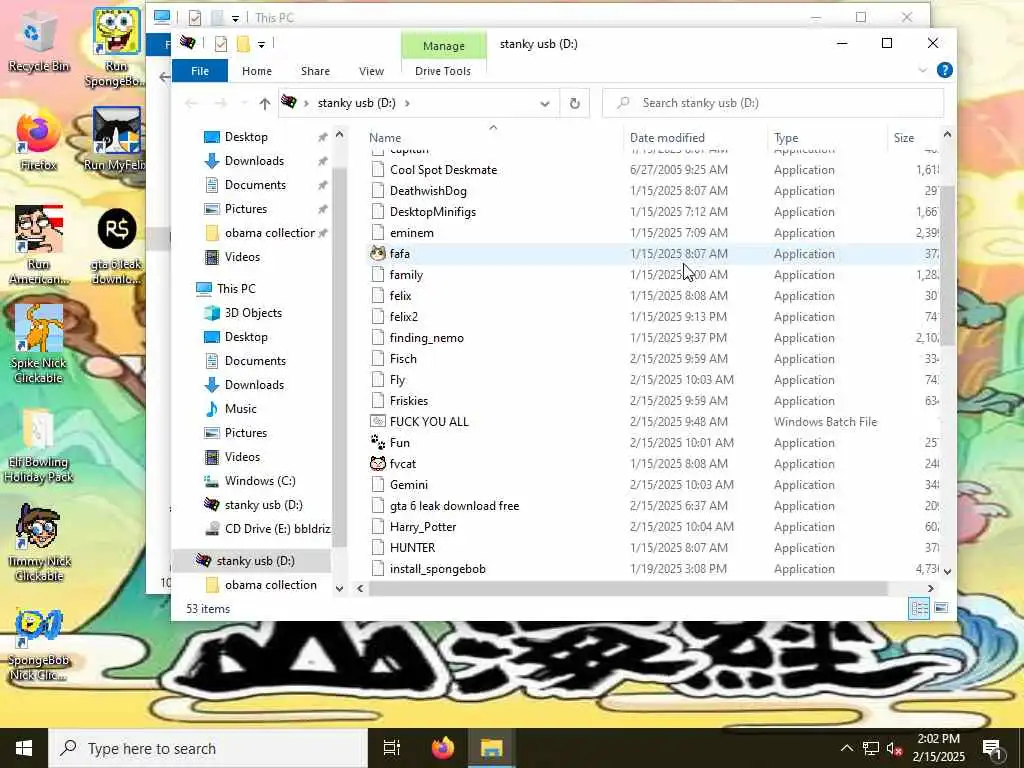The height and width of the screenshot is (768, 1024).
Task: Launch Run MyFelix desktop shortcut
Action: coord(116,139)
